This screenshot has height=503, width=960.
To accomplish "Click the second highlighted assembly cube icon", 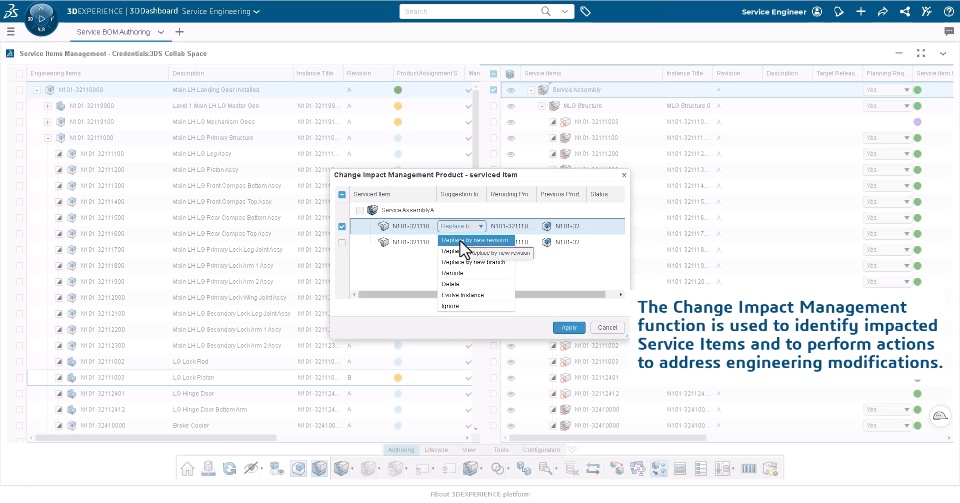I will (319, 469).
